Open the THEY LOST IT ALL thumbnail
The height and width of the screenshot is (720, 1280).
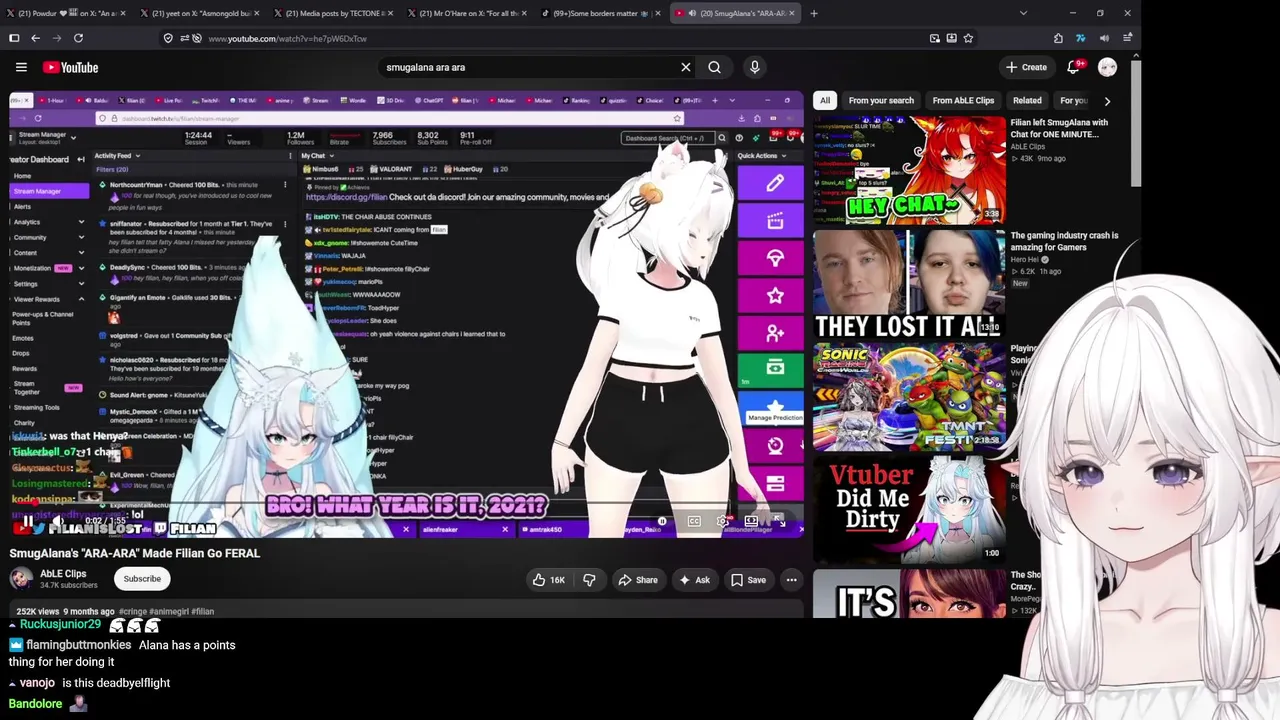tap(909, 284)
